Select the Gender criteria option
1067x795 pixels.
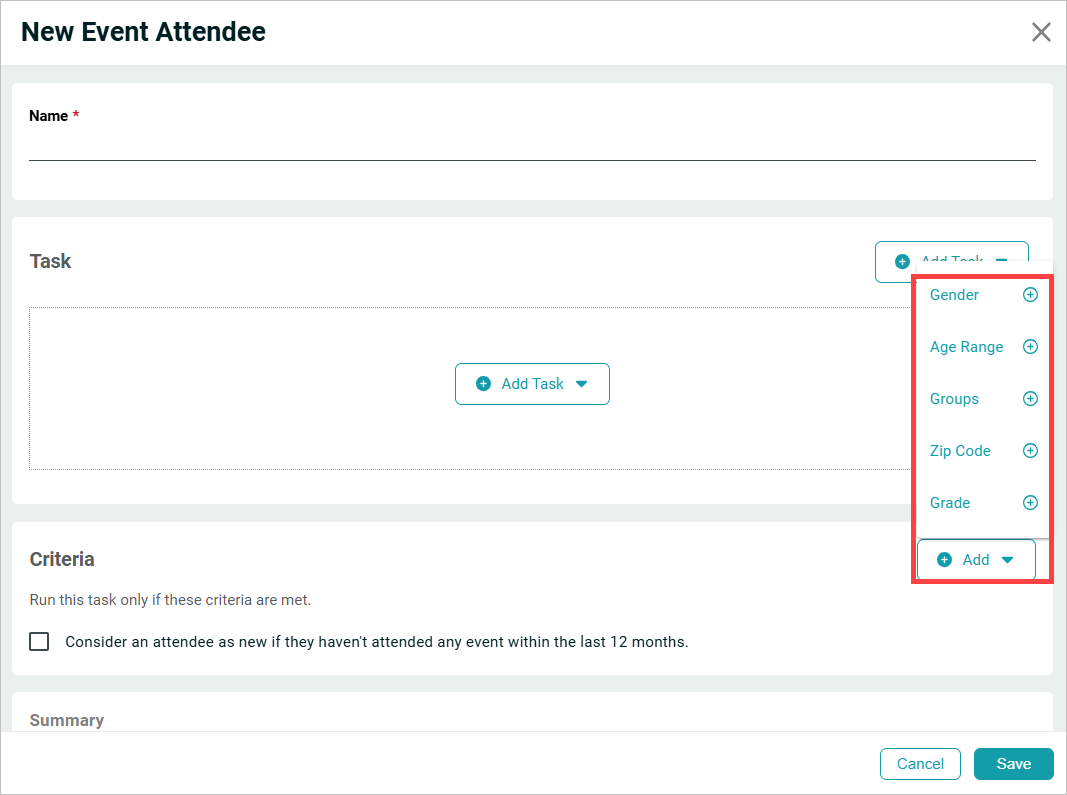pos(954,295)
